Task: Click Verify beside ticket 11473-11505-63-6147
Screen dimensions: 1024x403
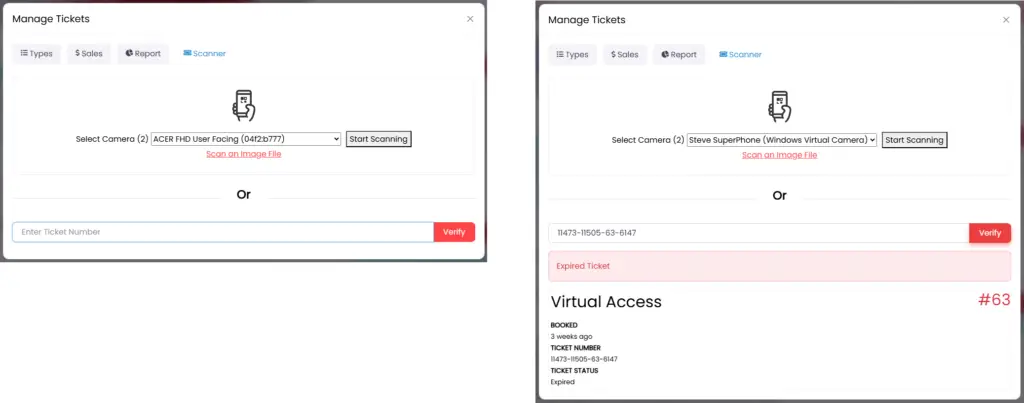Action: click(990, 233)
